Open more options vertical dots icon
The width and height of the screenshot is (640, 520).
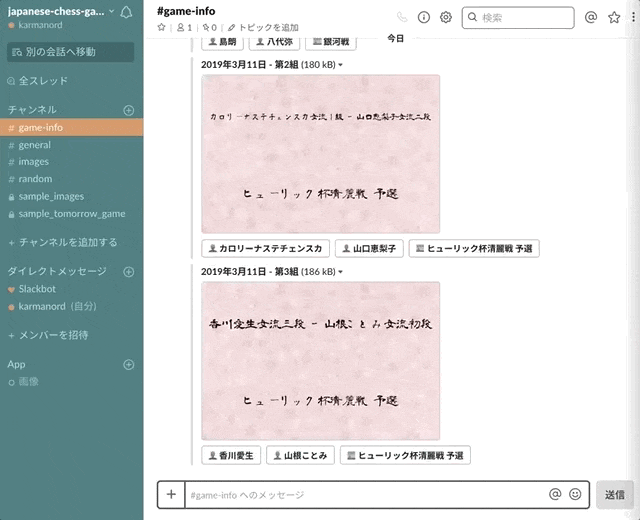(x=633, y=17)
